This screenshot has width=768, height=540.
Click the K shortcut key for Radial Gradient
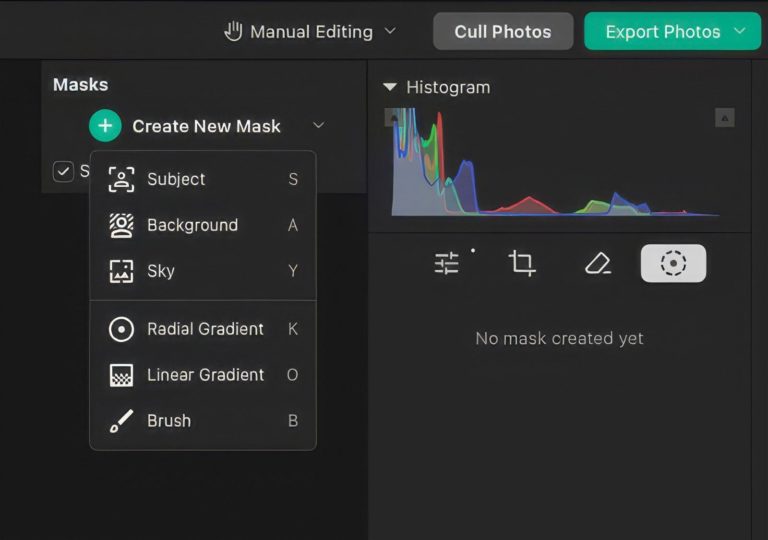click(293, 329)
